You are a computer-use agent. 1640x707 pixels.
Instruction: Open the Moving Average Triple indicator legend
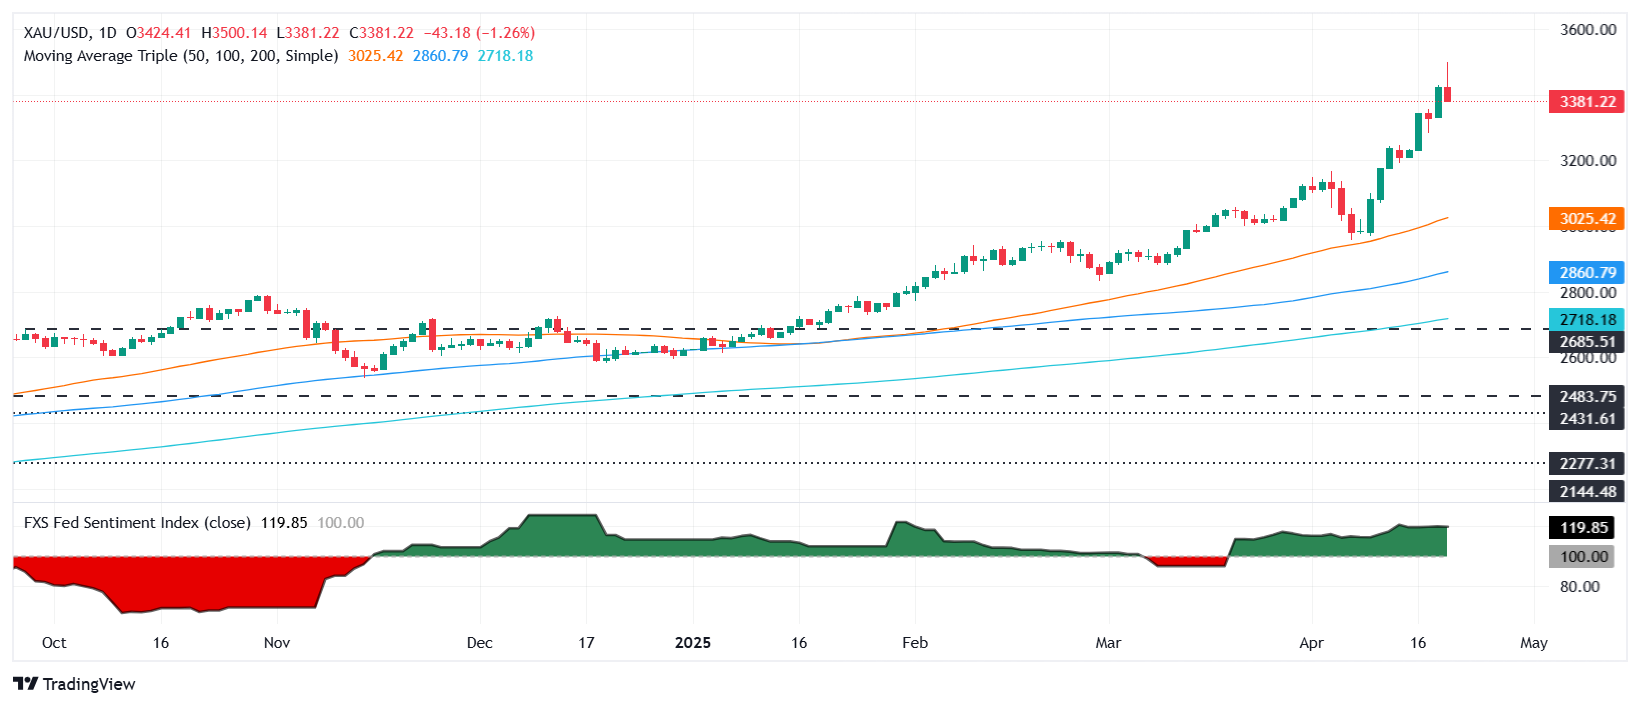click(180, 56)
